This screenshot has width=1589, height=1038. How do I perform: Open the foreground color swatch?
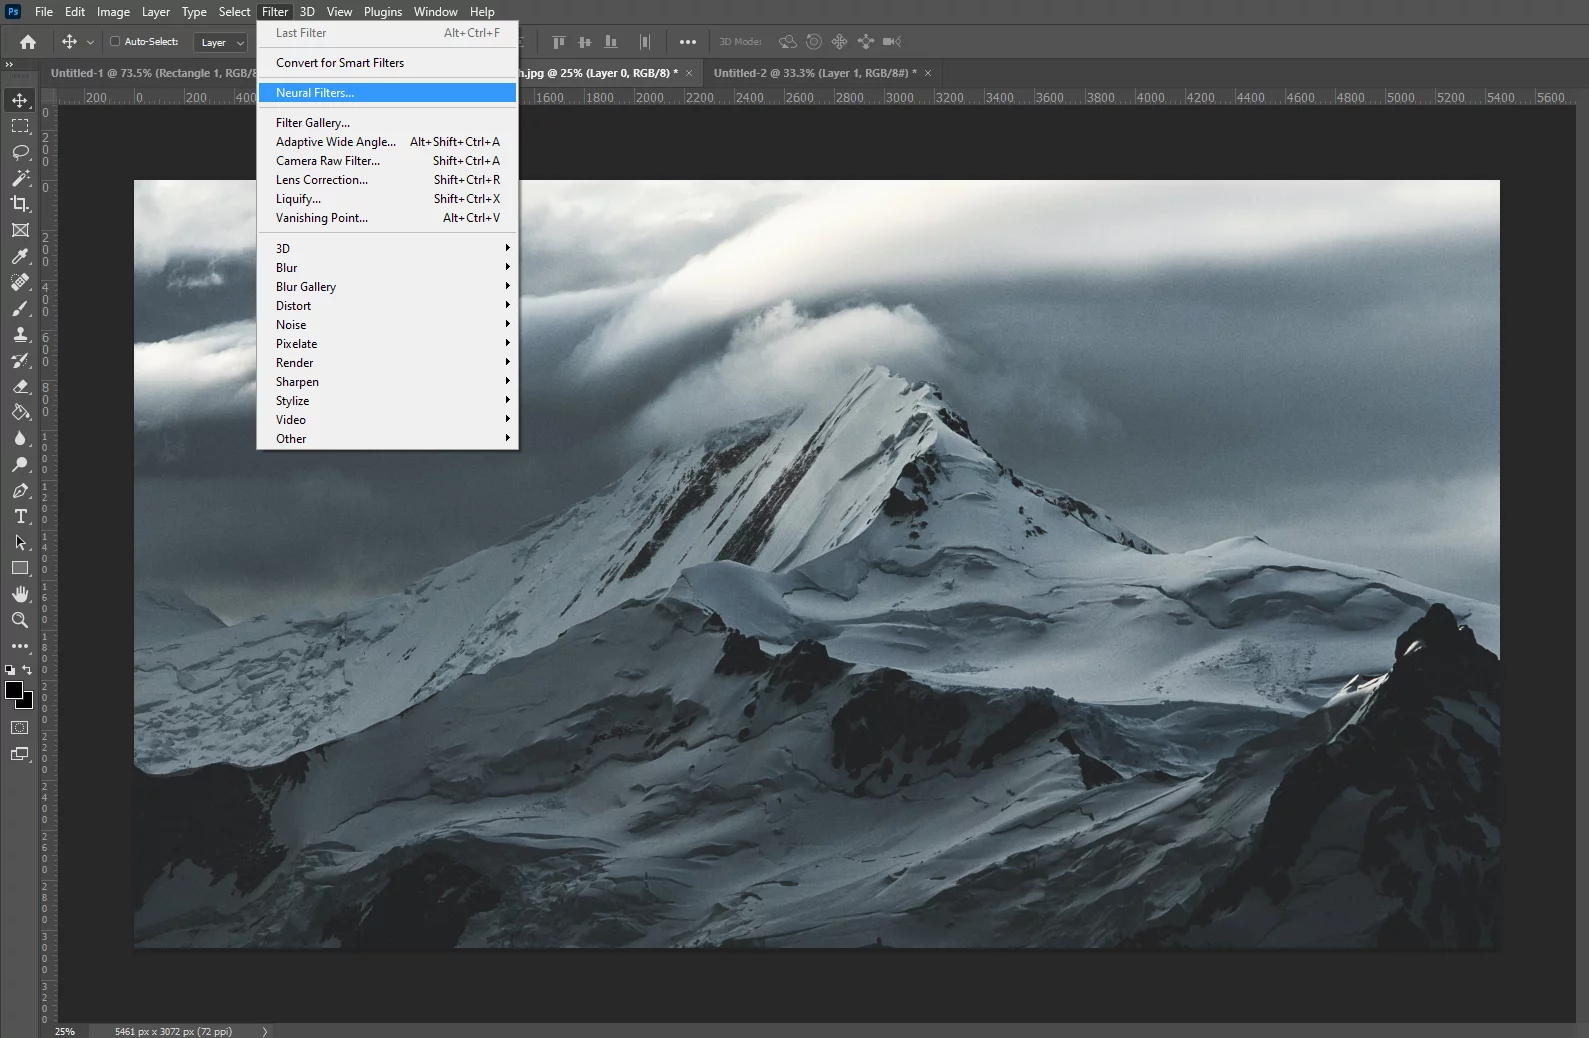(14, 690)
